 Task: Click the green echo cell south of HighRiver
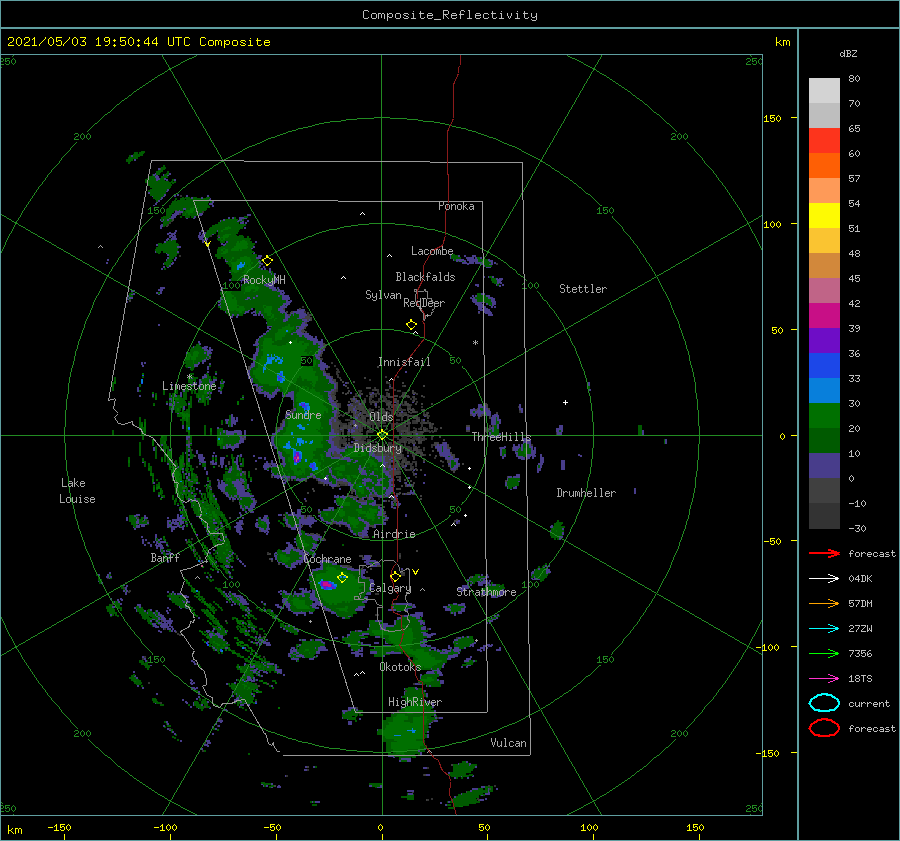405,732
